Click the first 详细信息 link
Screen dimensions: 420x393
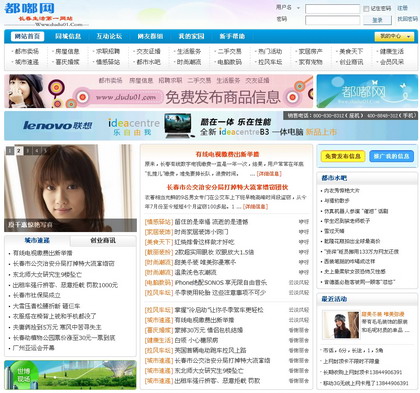(x=269, y=174)
